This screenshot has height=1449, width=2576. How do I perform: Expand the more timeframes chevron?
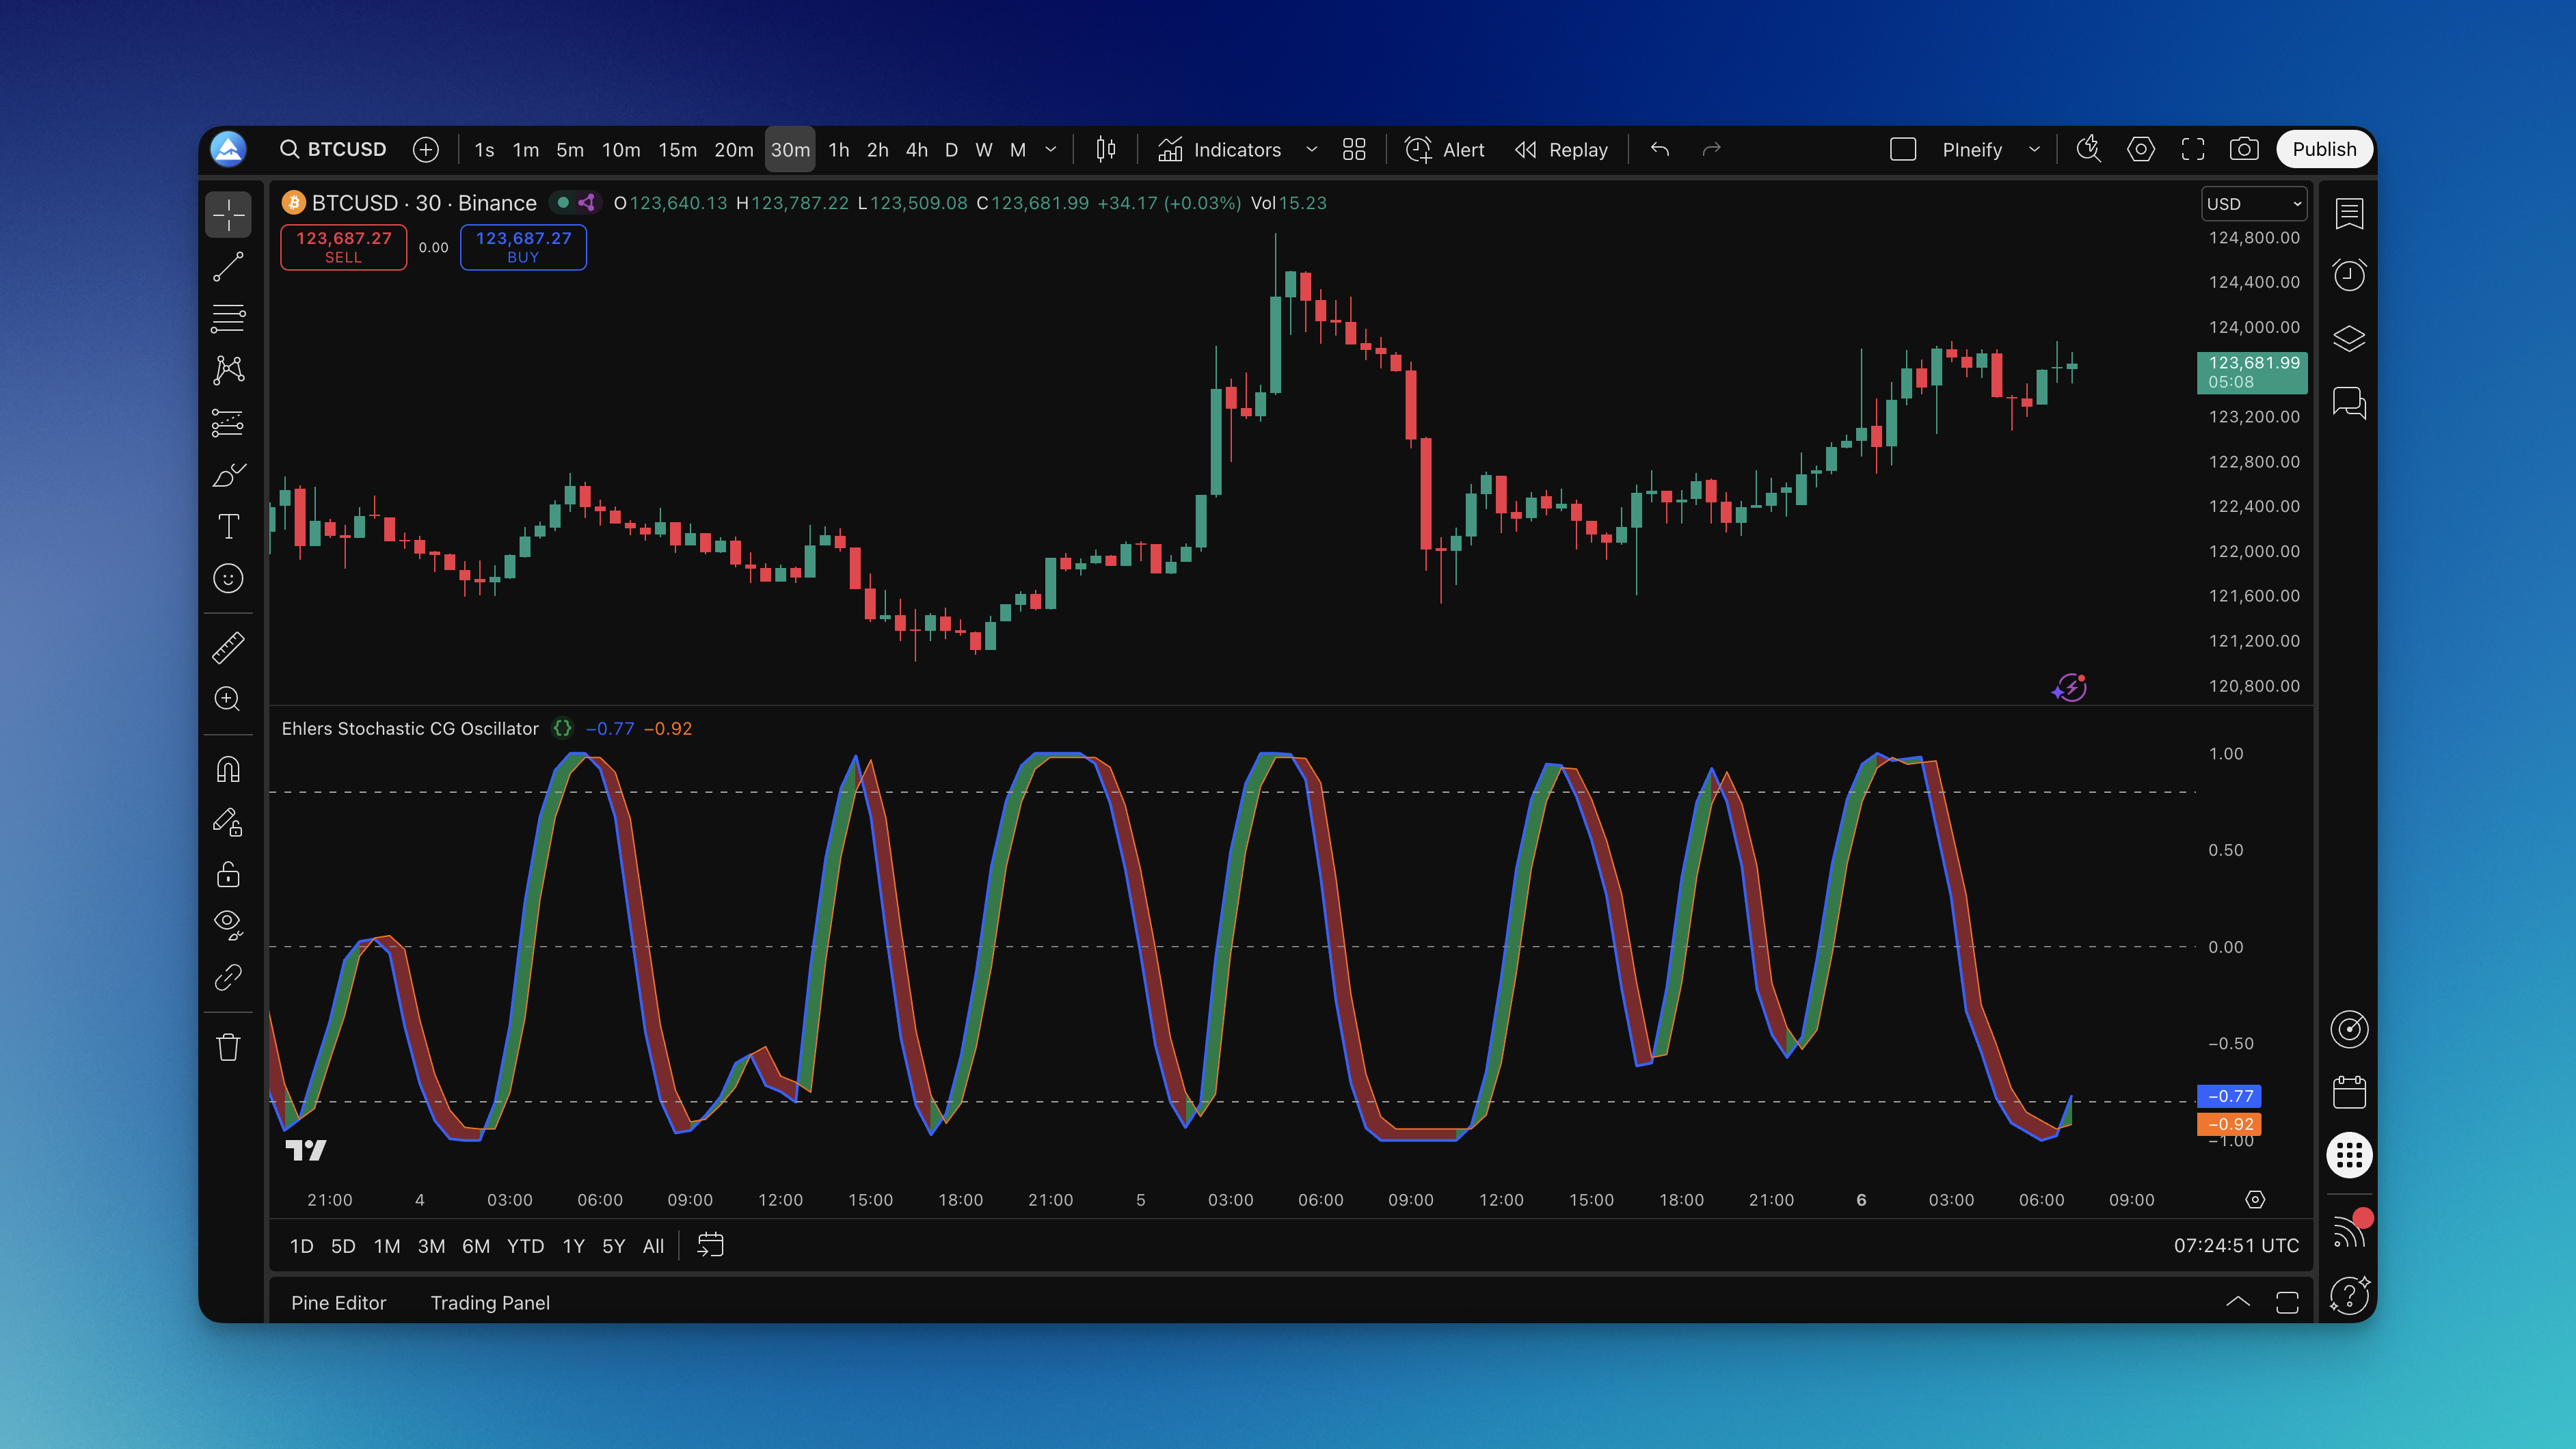[1051, 150]
